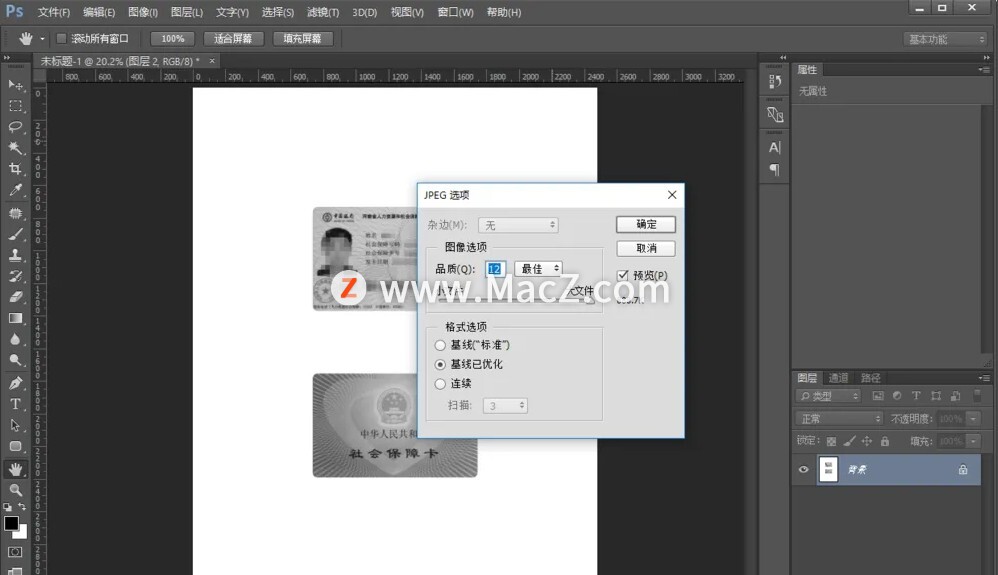The height and width of the screenshot is (575, 998).
Task: Click the foreground color swatch
Action: 11,523
